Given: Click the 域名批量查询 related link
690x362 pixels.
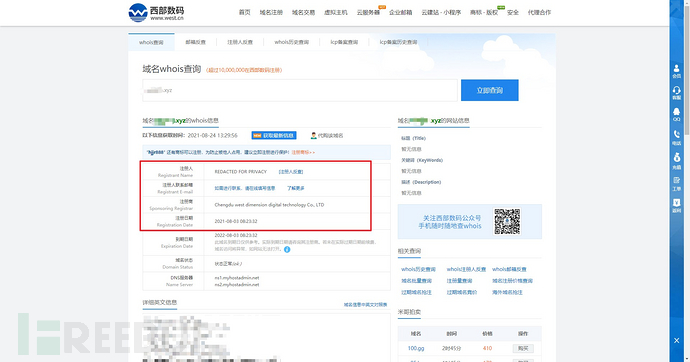Looking at the screenshot, I should pos(416,281).
